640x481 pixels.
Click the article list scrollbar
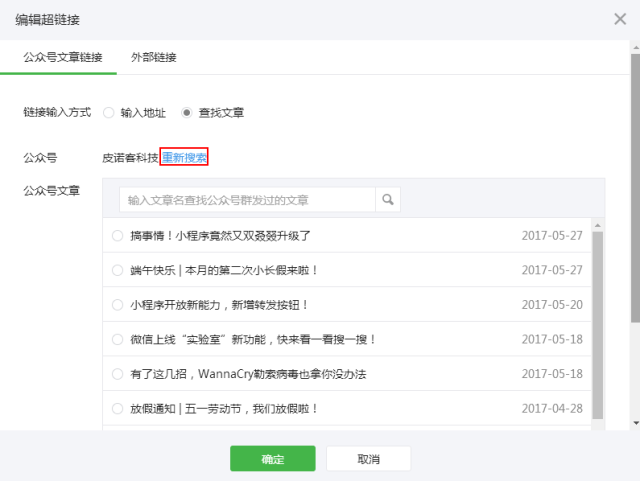point(598,320)
